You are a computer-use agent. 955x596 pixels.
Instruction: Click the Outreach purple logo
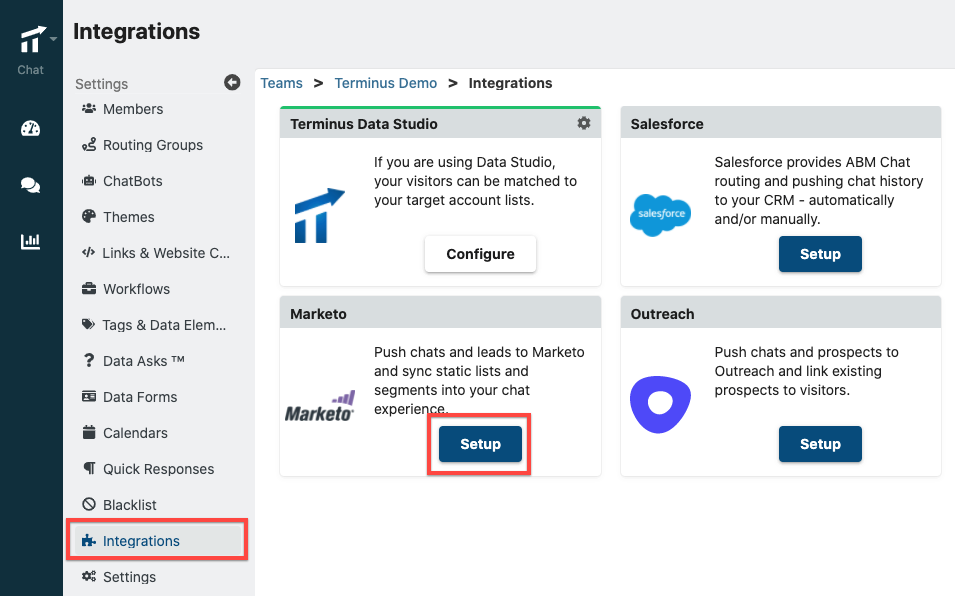[x=660, y=404]
